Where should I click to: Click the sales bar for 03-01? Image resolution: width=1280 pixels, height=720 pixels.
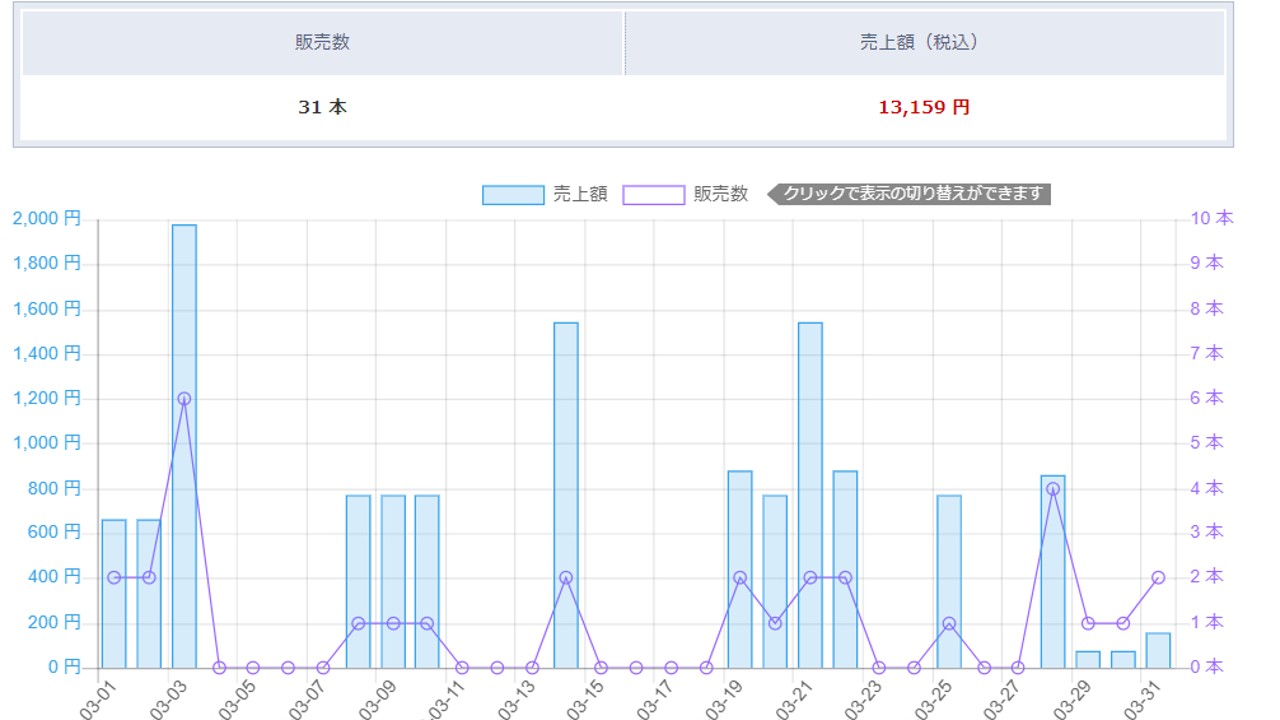point(114,594)
